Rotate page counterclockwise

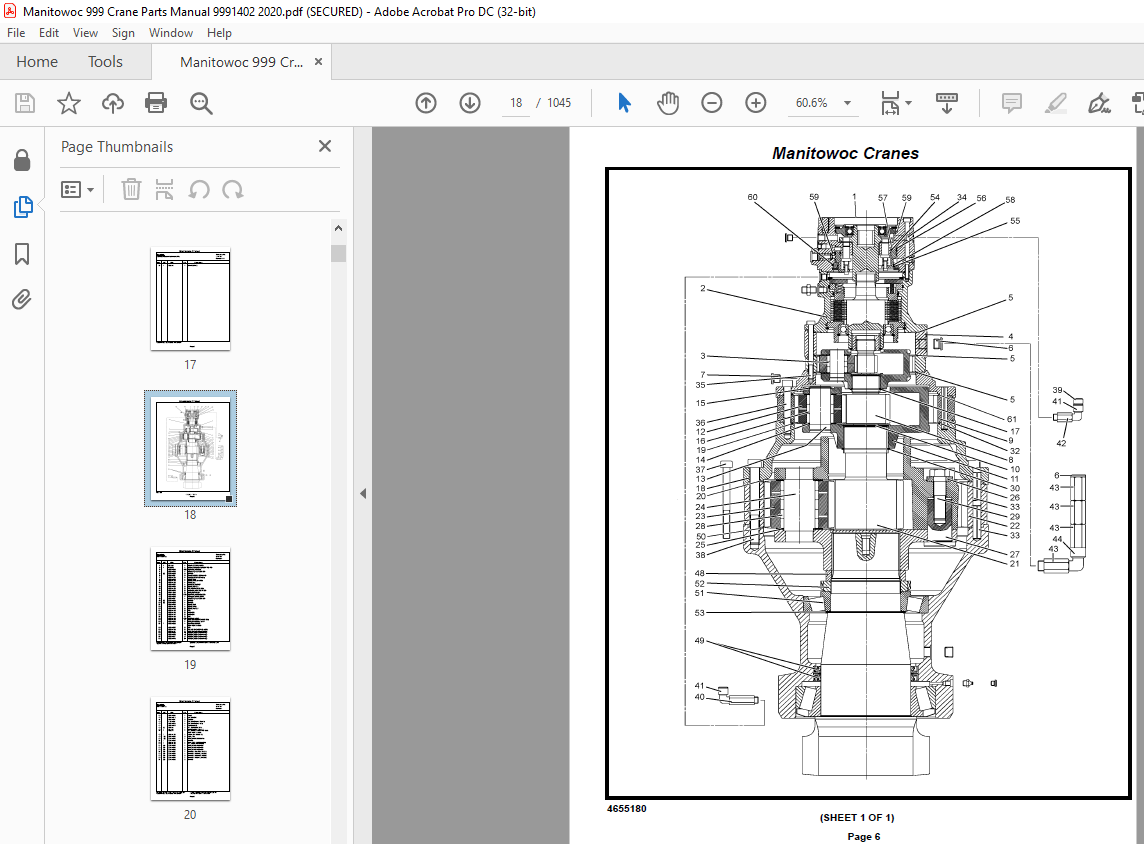198,190
